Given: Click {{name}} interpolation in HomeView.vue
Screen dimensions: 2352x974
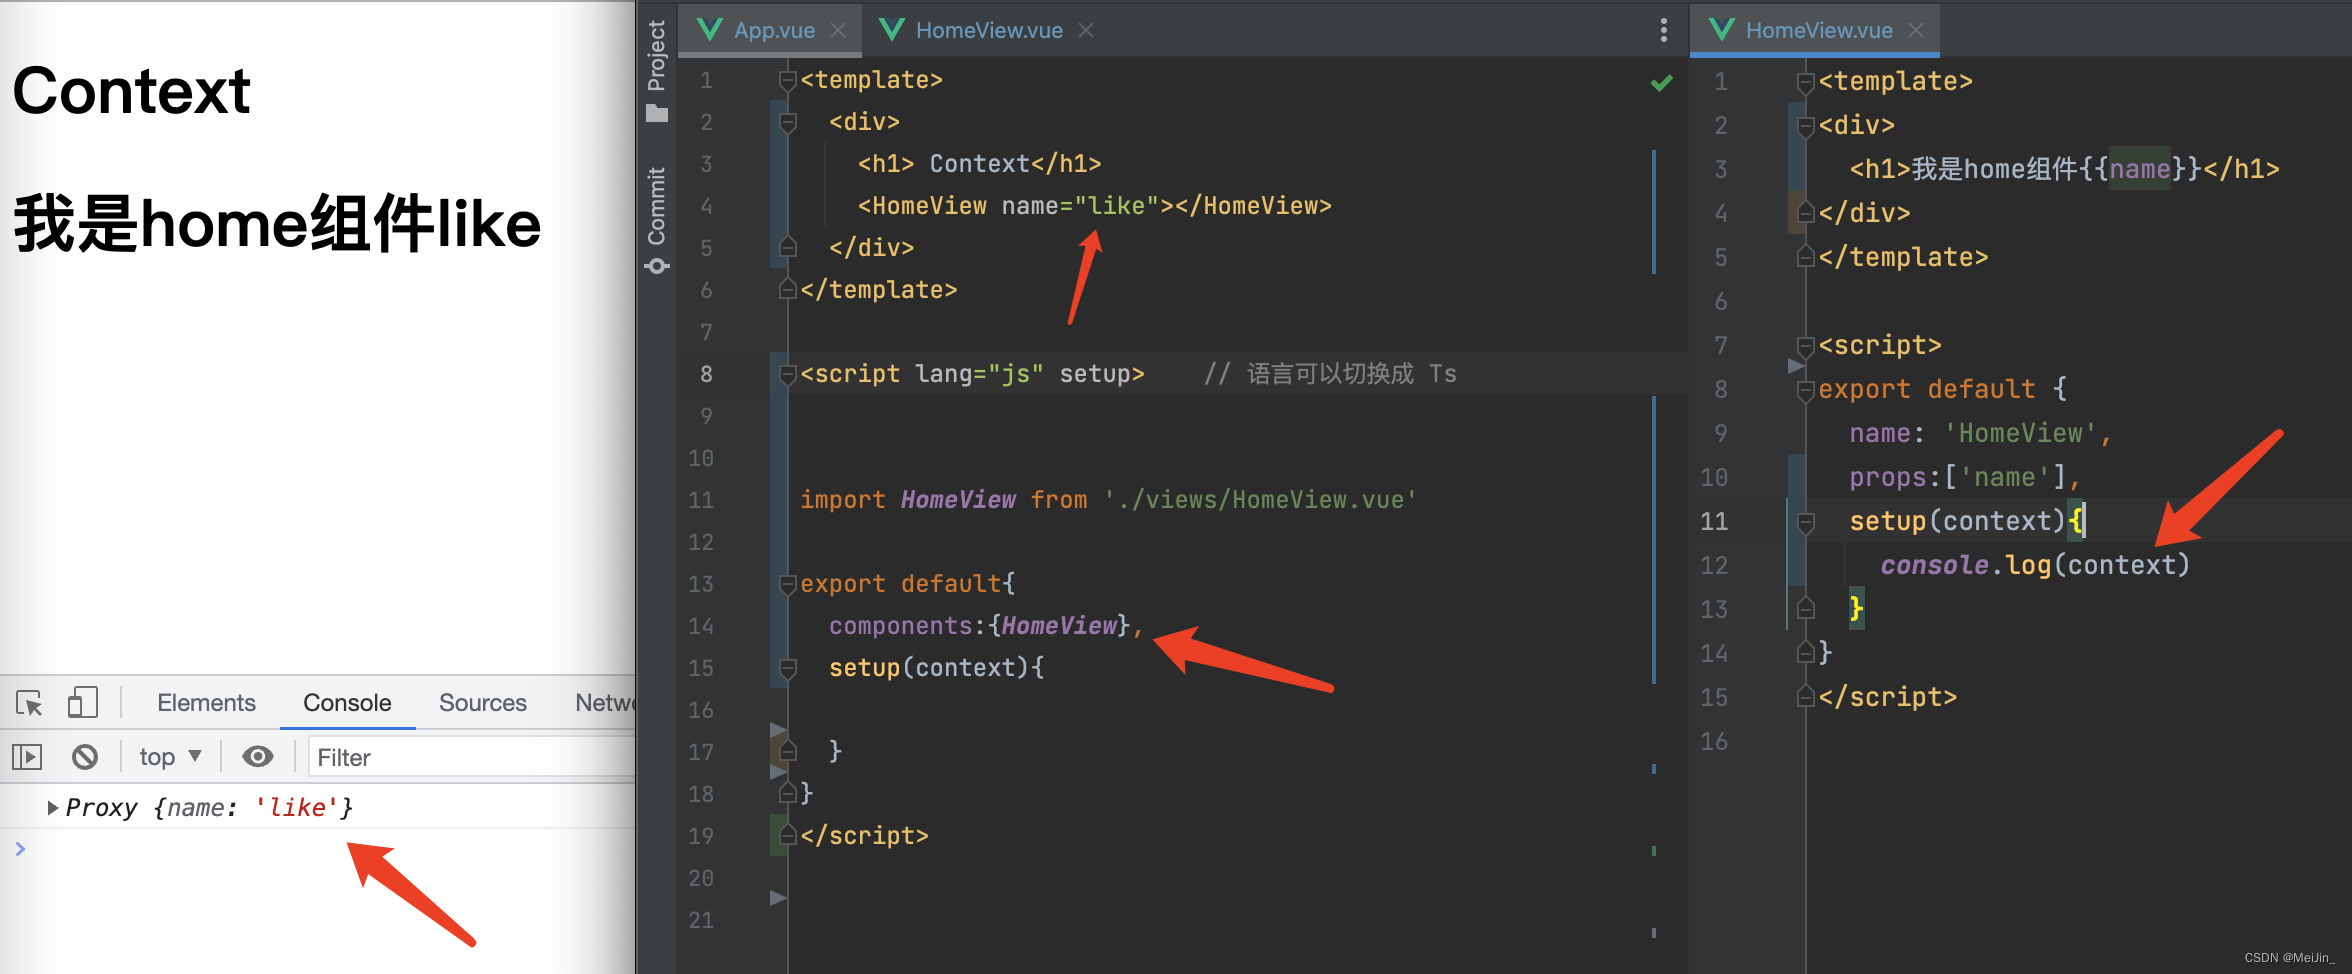Looking at the screenshot, I should [x=2140, y=169].
